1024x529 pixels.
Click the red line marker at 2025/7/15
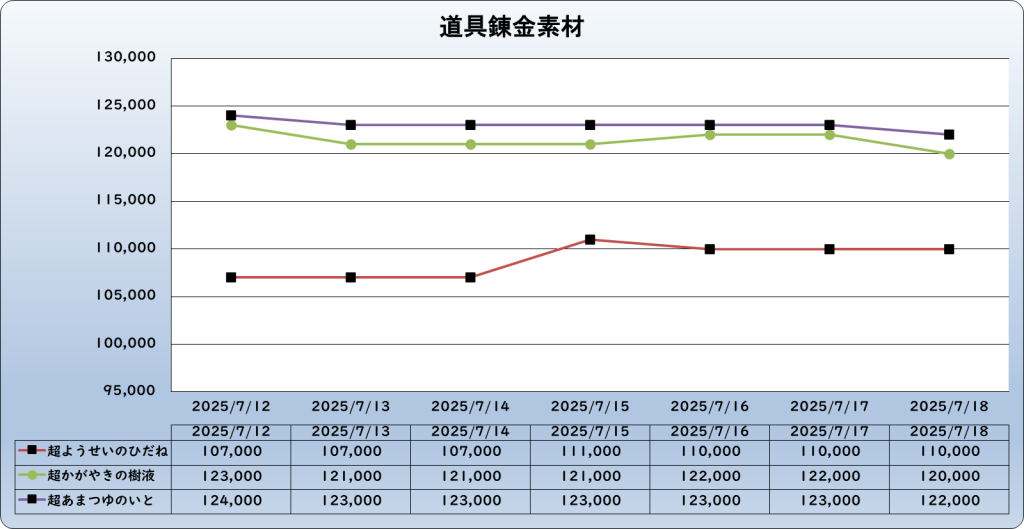click(590, 240)
